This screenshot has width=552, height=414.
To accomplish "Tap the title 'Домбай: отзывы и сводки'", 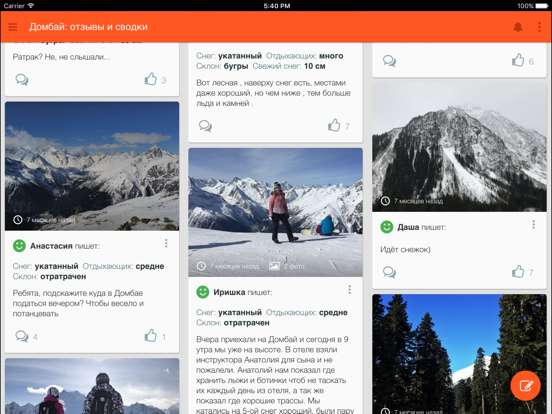I will pyautogui.click(x=88, y=27).
